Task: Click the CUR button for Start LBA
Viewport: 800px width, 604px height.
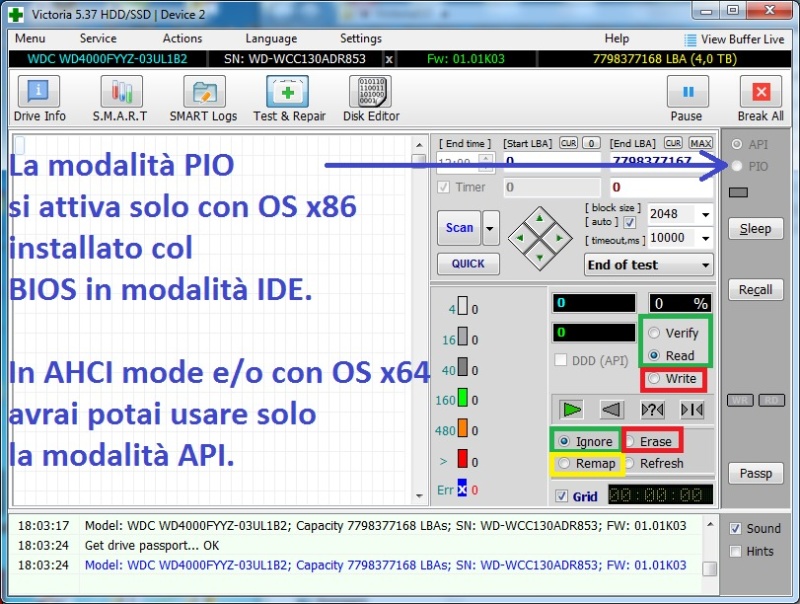Action: [x=568, y=143]
